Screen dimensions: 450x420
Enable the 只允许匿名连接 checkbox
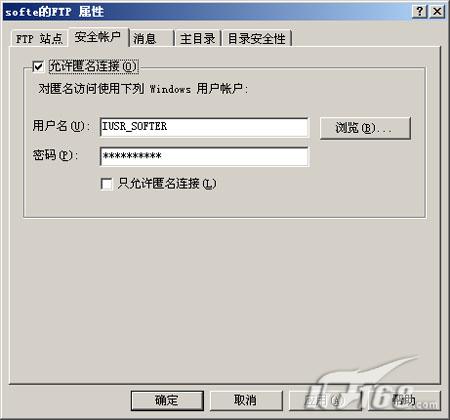pyautogui.click(x=106, y=184)
